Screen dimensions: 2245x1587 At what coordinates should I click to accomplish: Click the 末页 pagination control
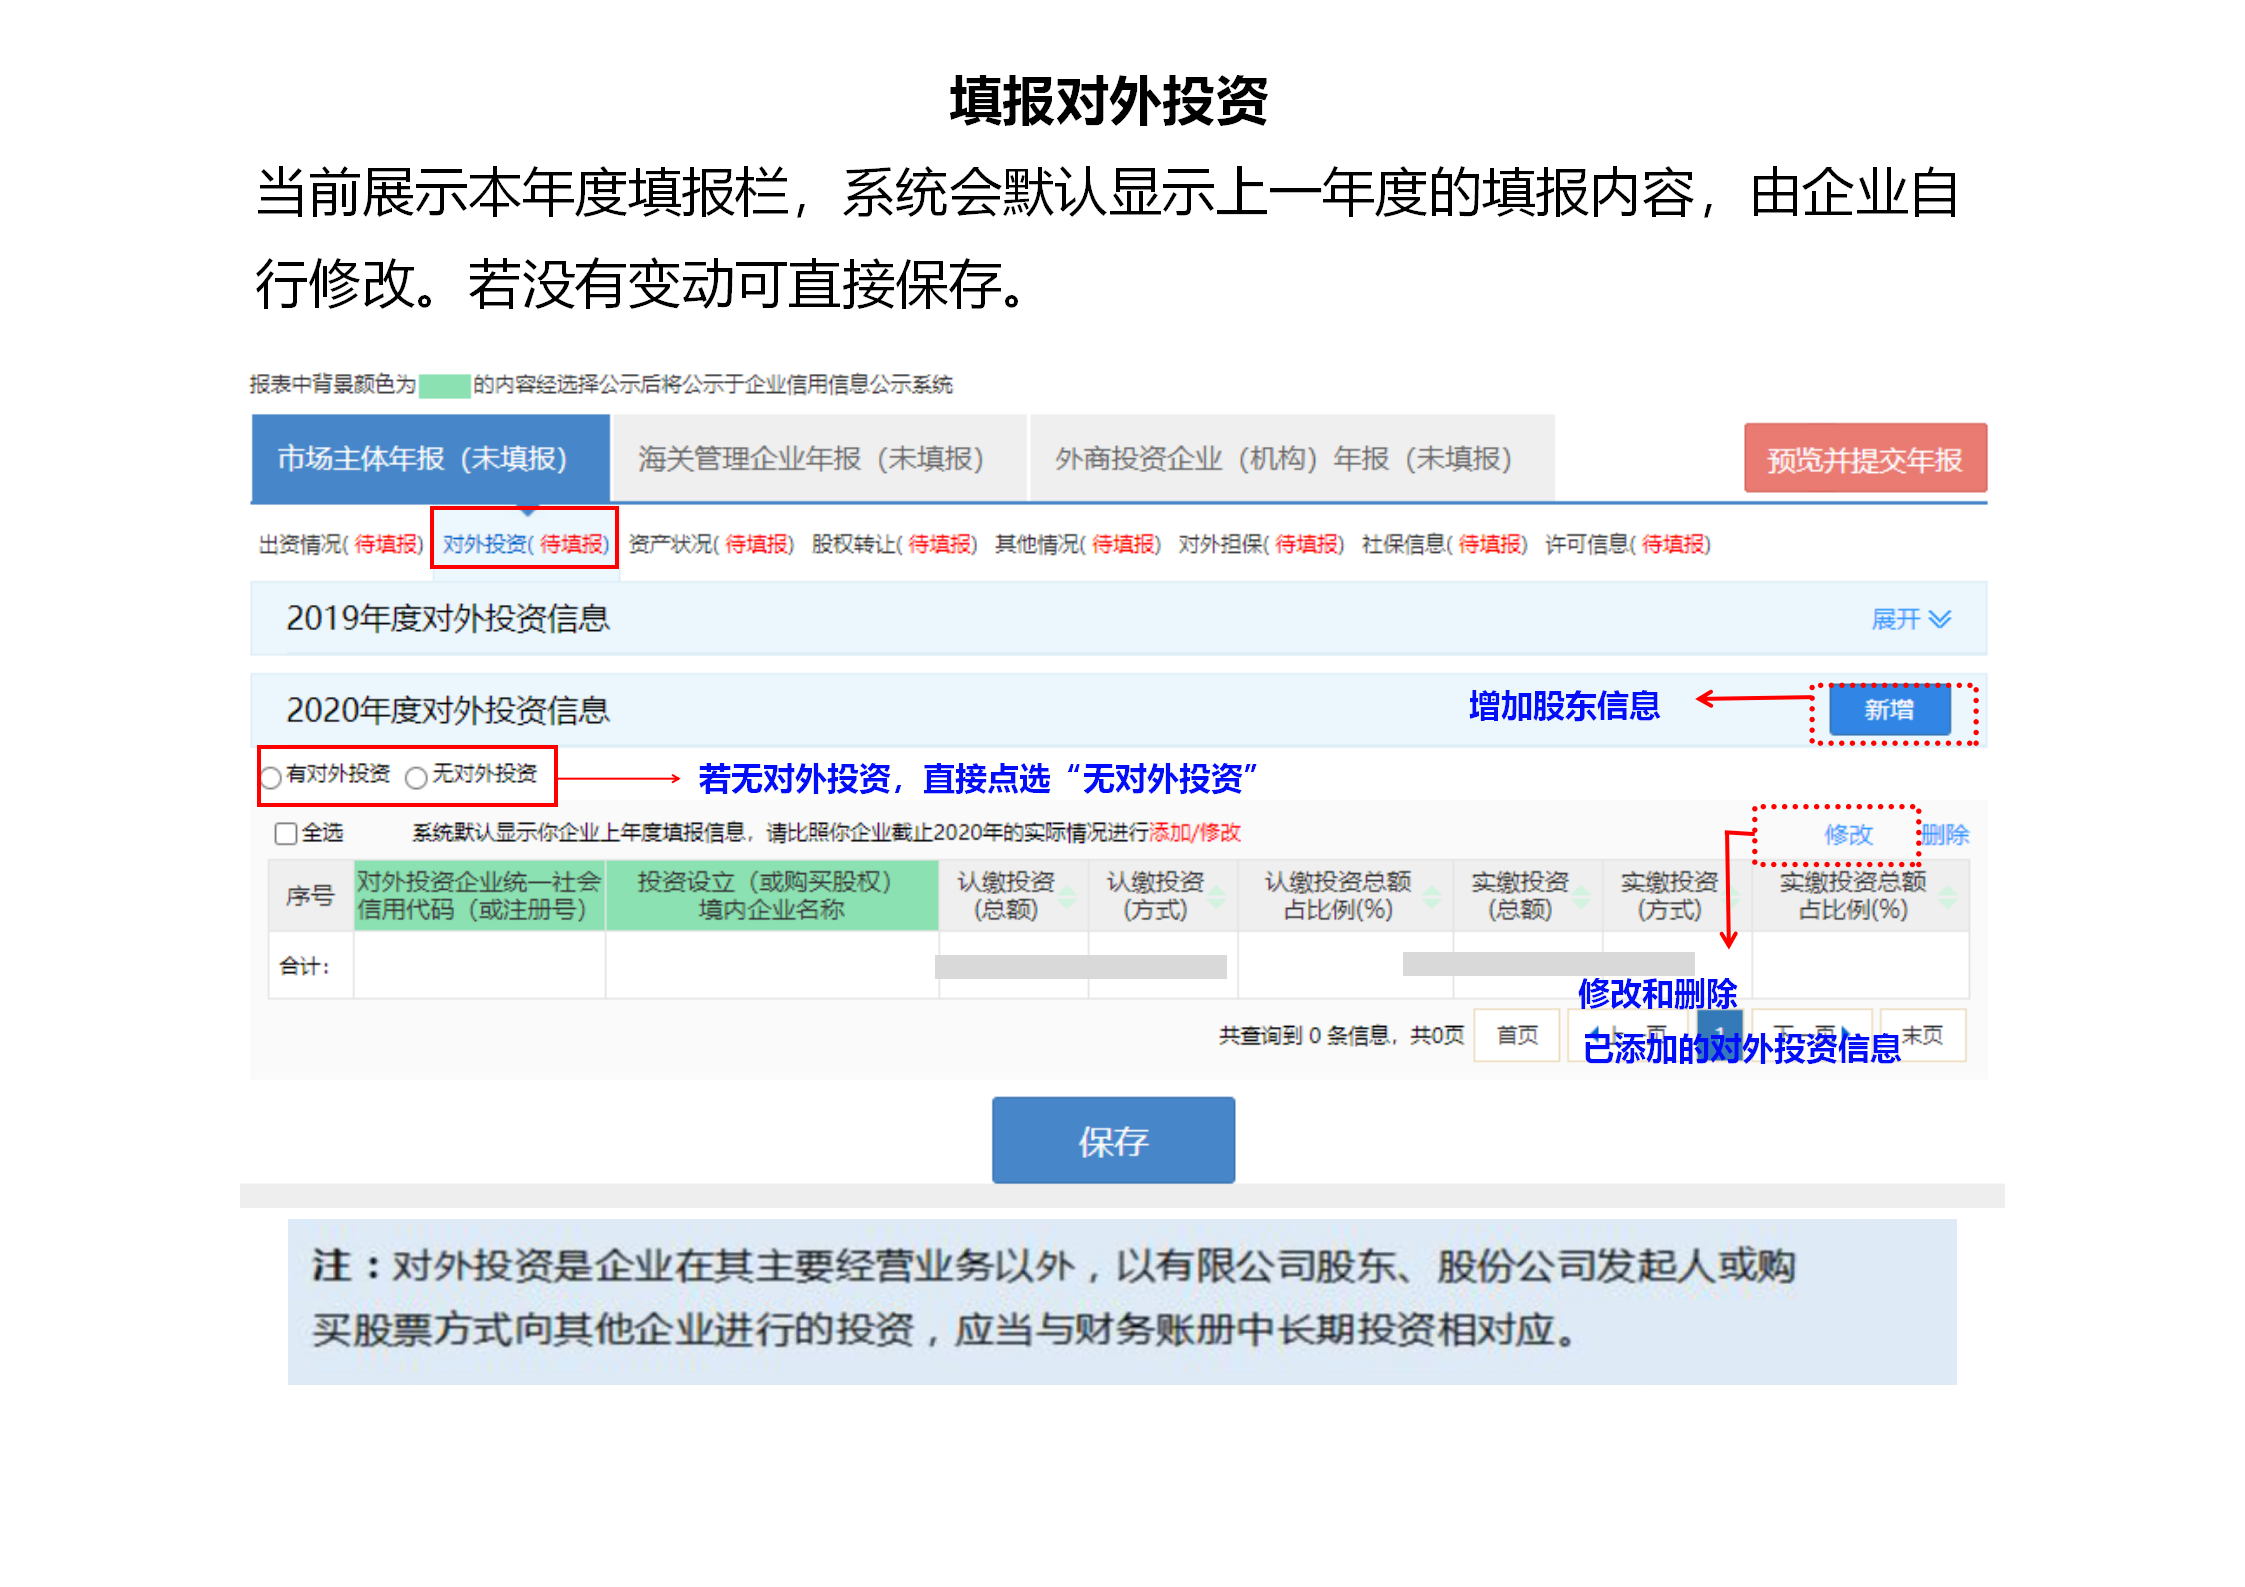[1921, 1033]
